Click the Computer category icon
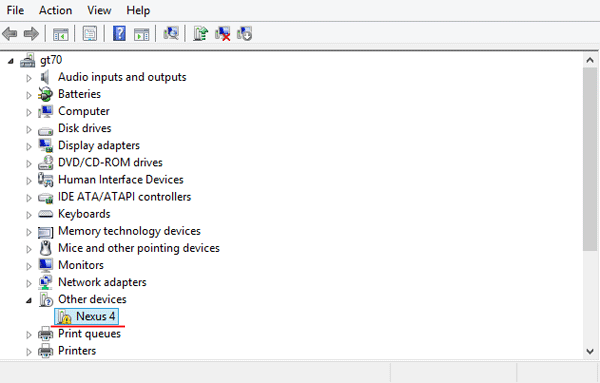Image resolution: width=600 pixels, height=383 pixels. click(46, 111)
